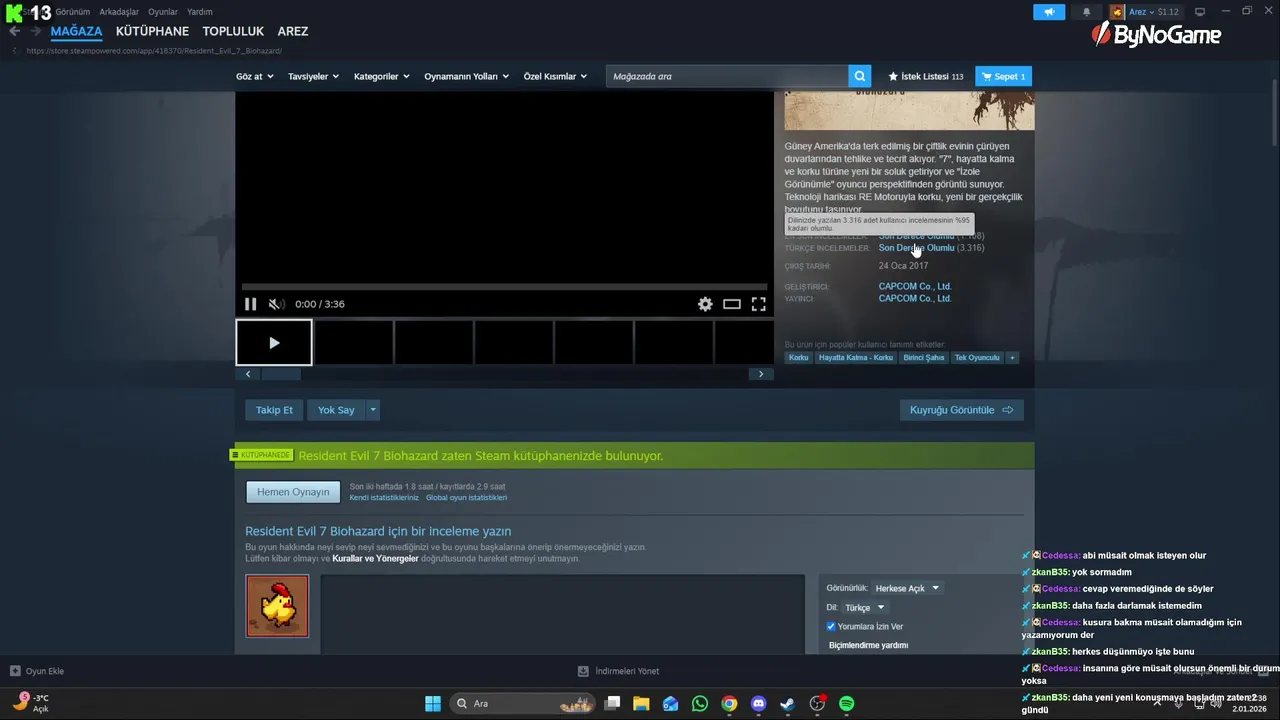Expand the Kategoriler dropdown

(381, 76)
